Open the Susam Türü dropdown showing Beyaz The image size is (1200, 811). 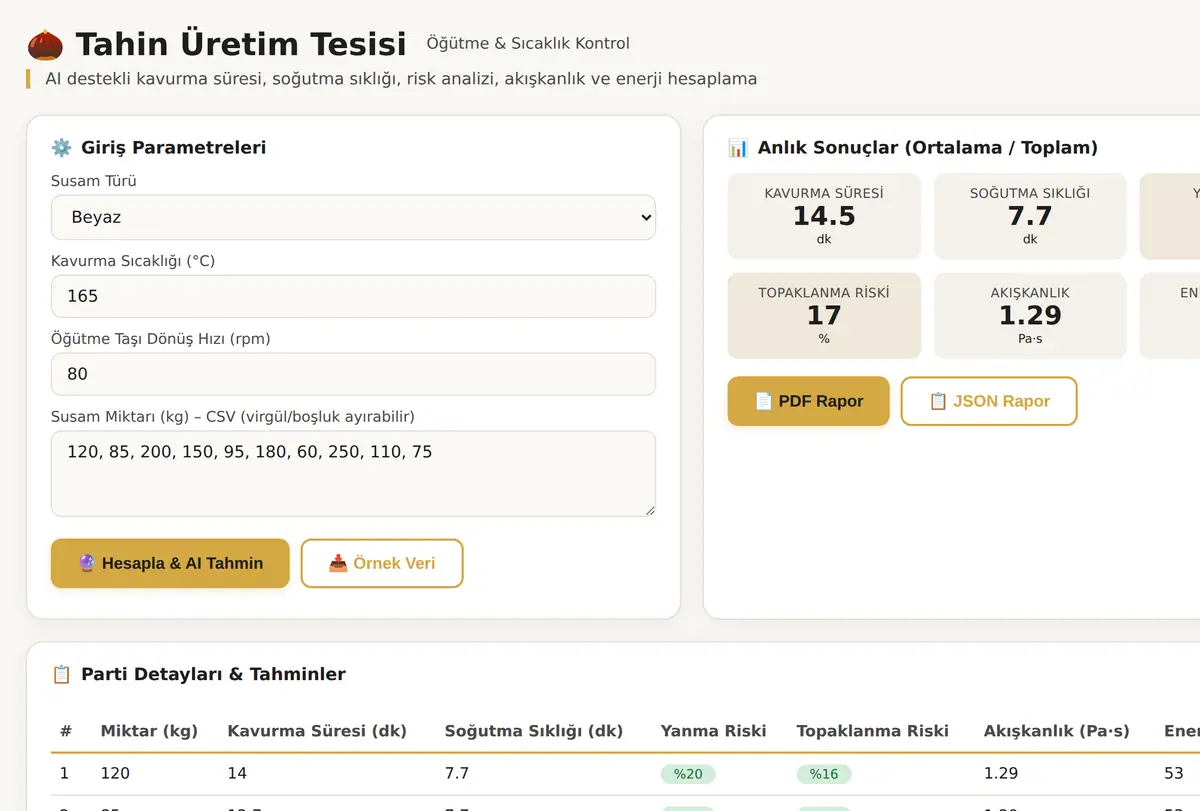[353, 217]
